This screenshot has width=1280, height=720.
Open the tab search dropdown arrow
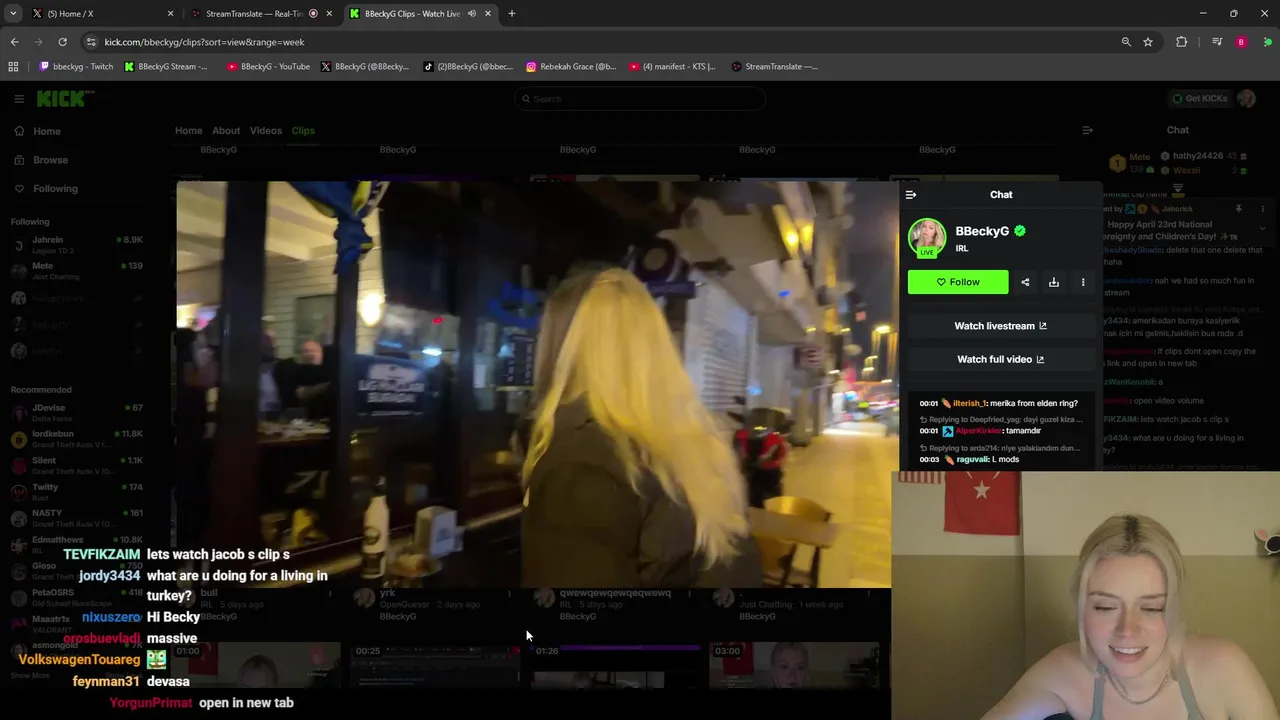point(13,13)
